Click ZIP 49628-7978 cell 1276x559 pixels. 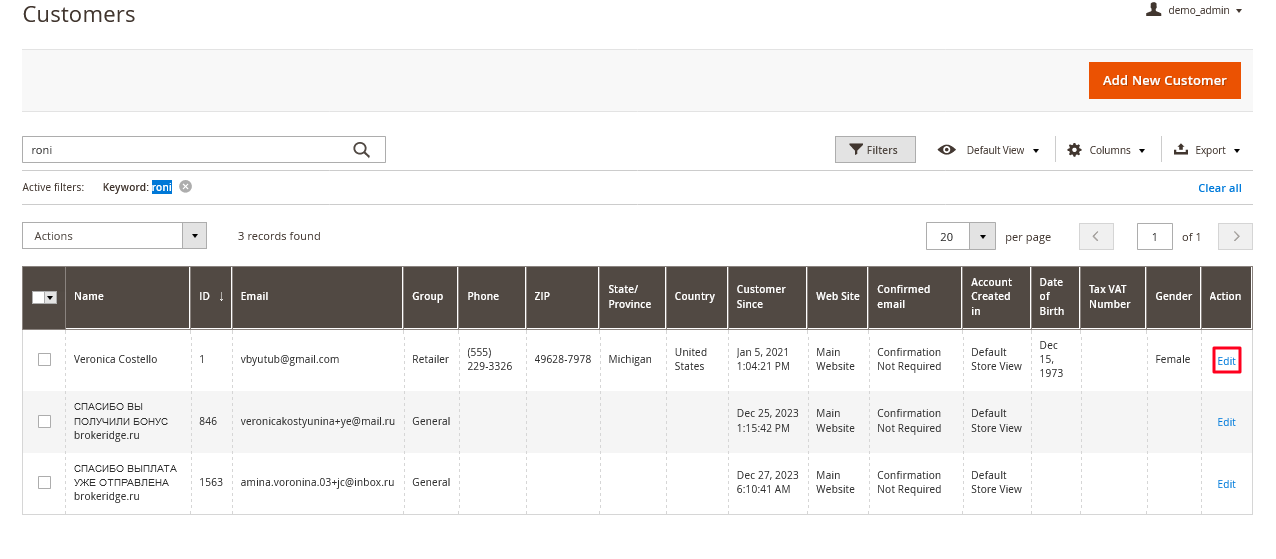tap(562, 360)
